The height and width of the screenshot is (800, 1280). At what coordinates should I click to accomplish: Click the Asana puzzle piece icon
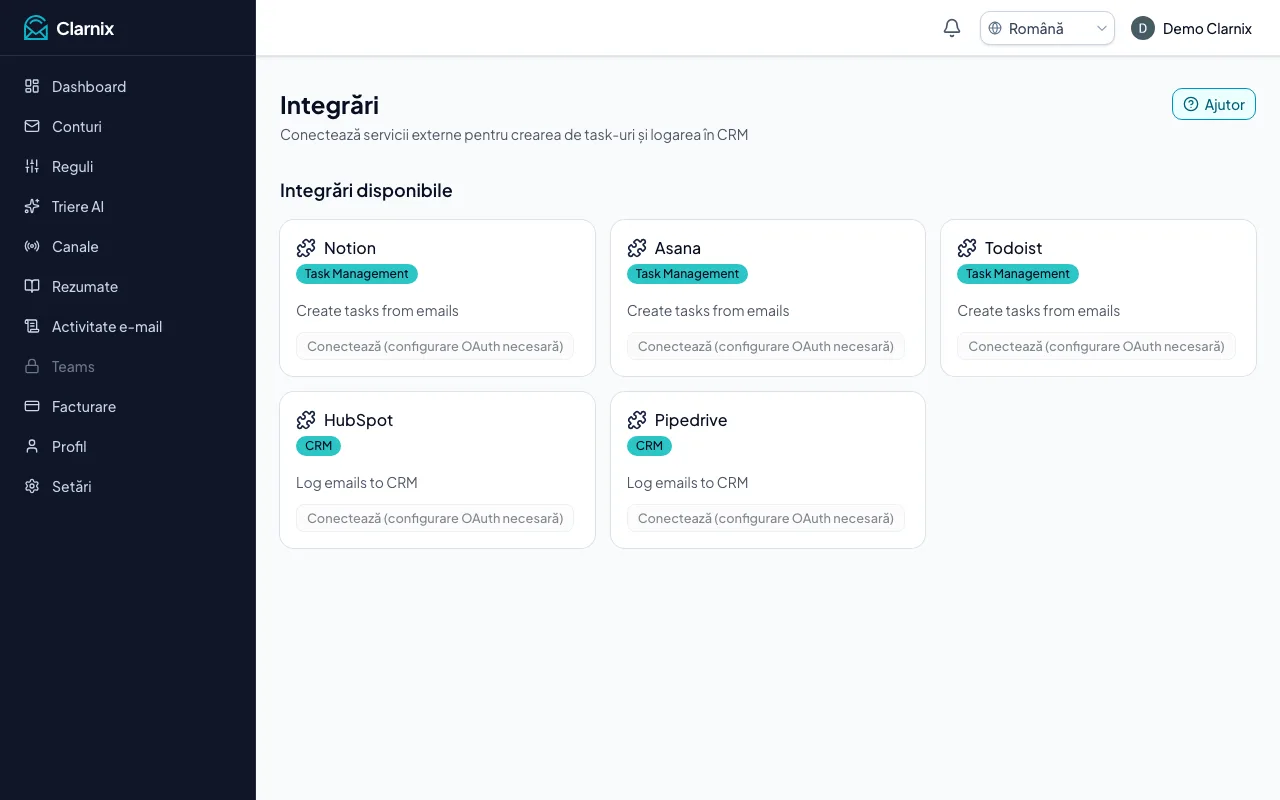click(637, 248)
